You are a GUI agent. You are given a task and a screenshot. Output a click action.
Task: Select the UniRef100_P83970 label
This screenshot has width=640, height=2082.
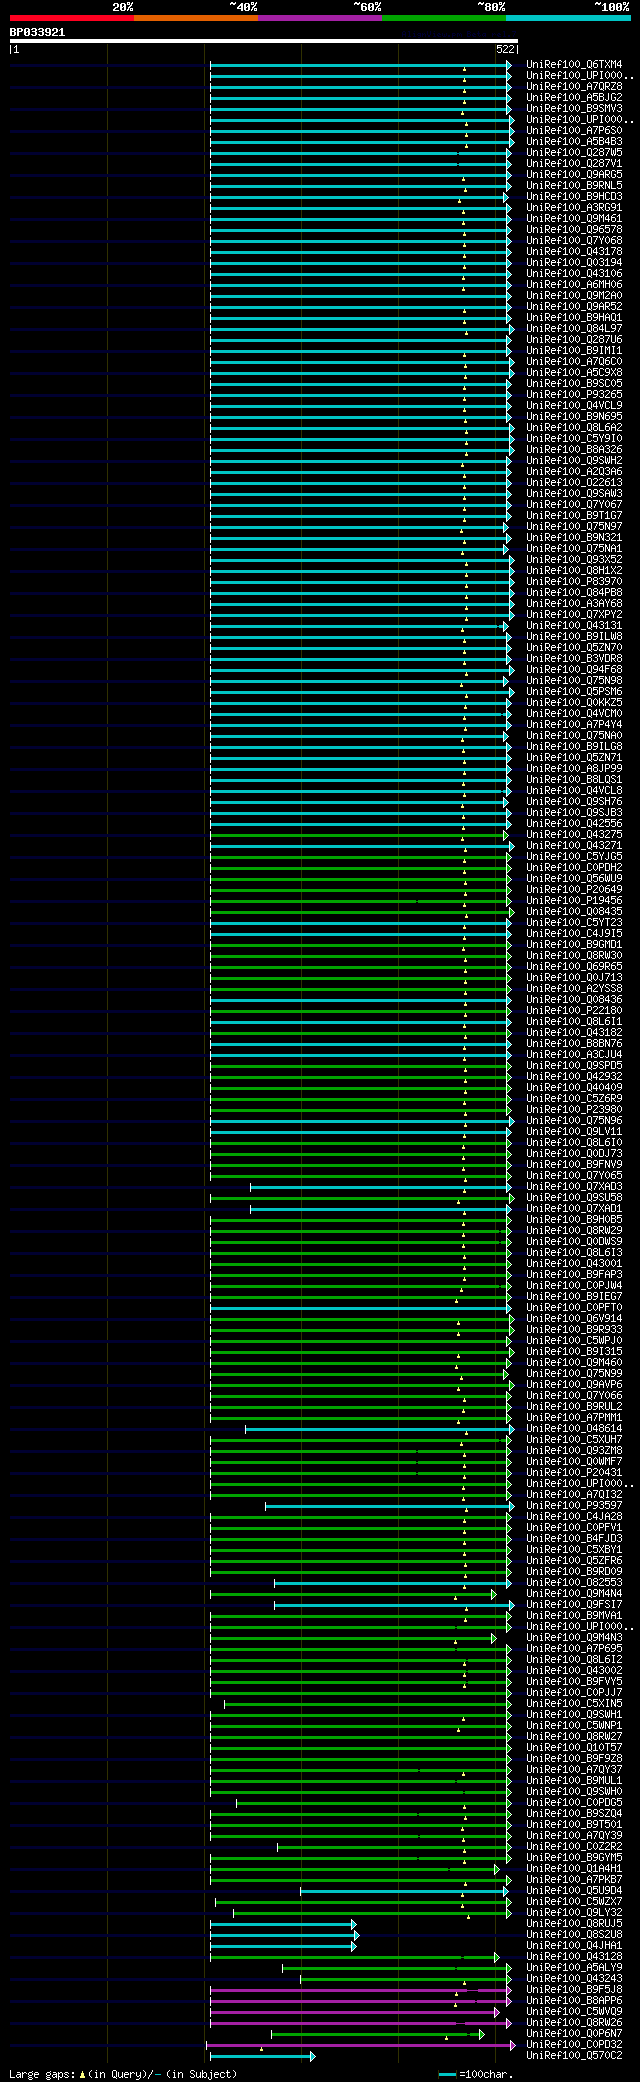pyautogui.click(x=574, y=582)
